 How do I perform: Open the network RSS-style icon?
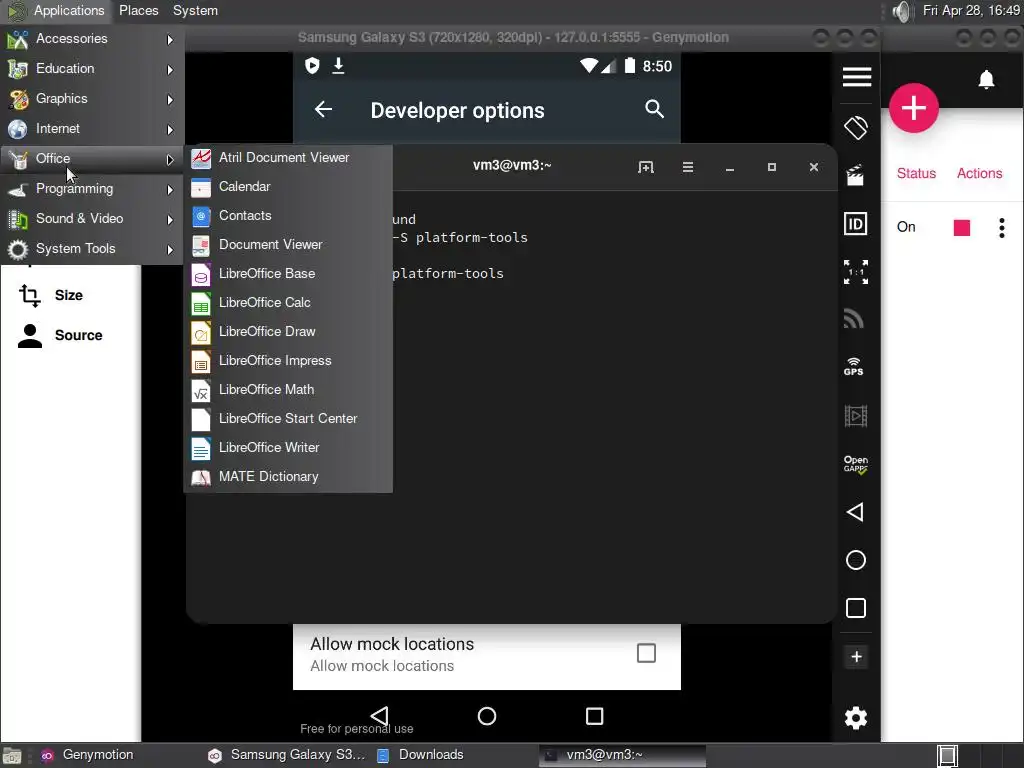[854, 318]
